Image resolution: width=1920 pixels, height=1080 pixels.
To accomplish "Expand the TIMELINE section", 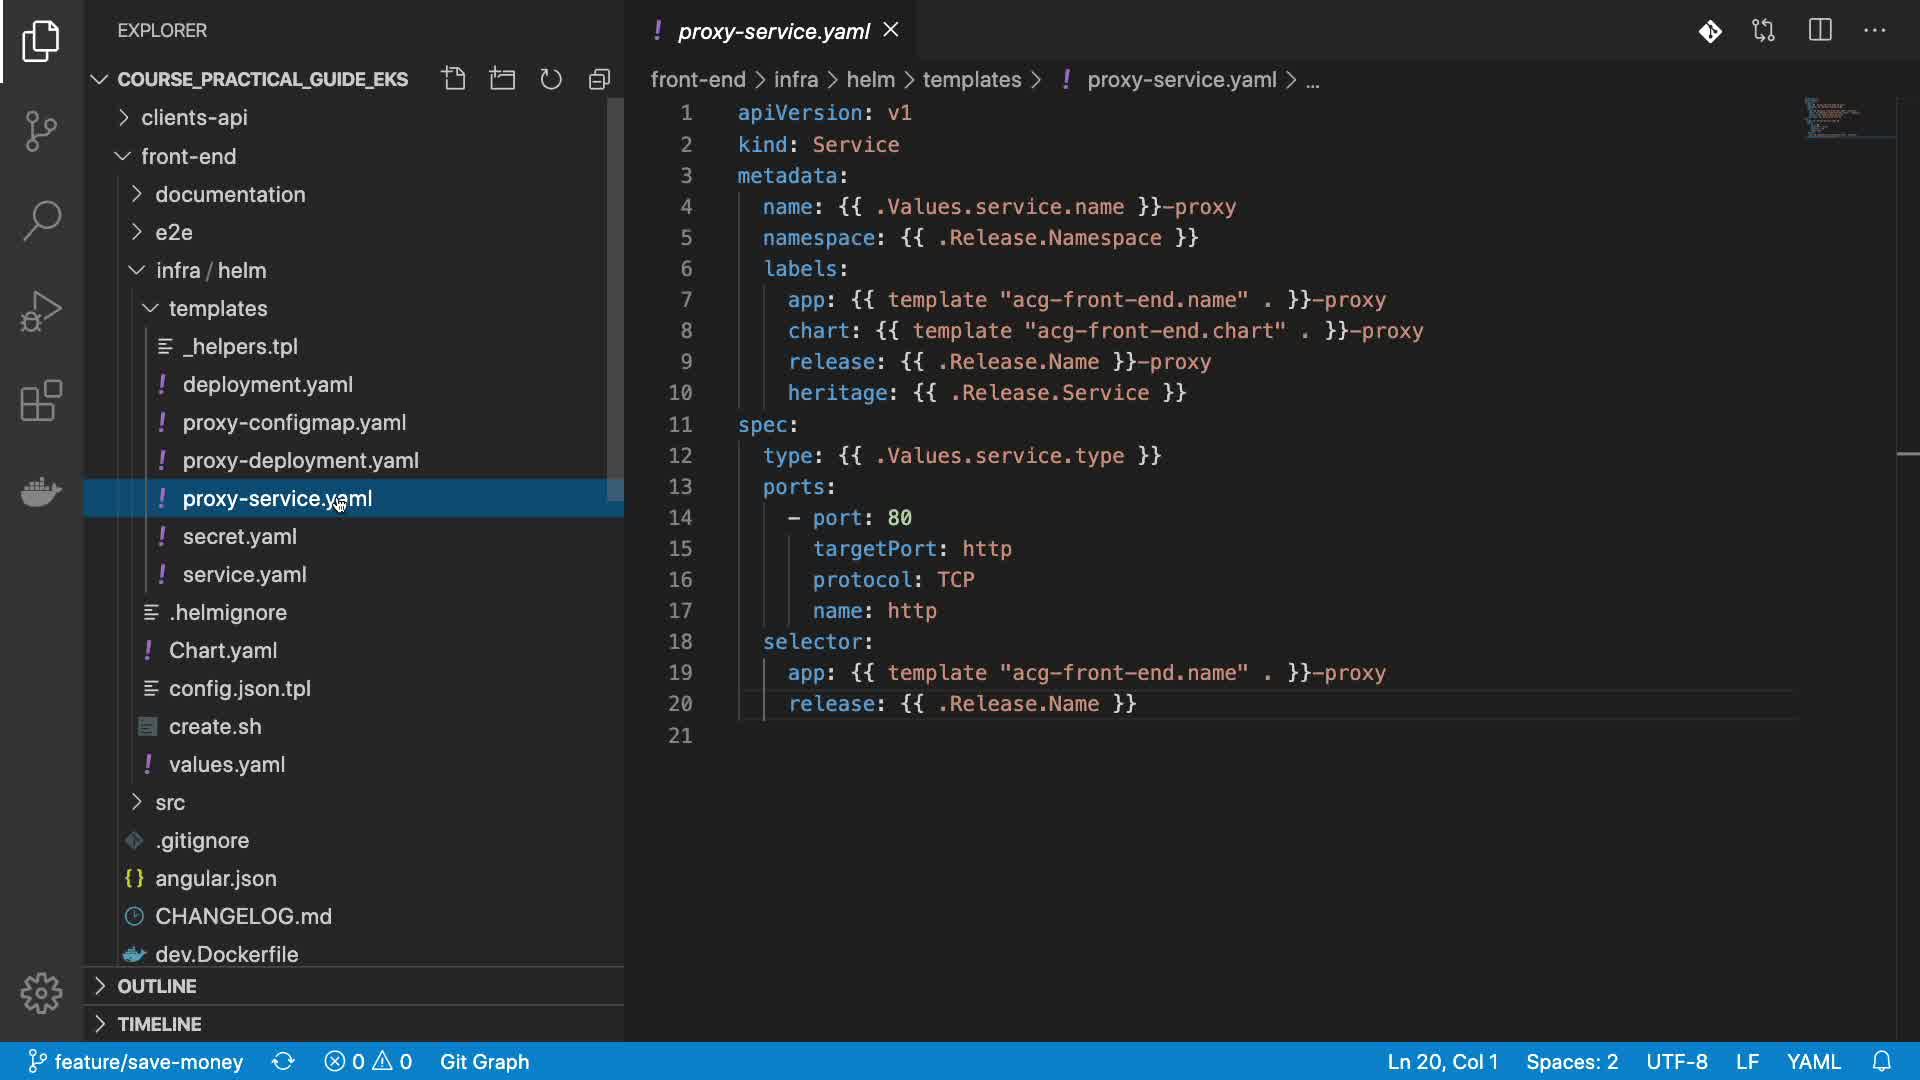I will (159, 1024).
